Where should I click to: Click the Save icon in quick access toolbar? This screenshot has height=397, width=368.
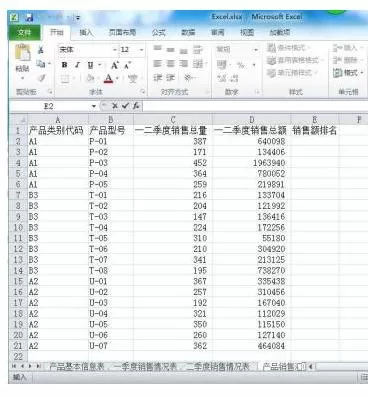(x=29, y=17)
